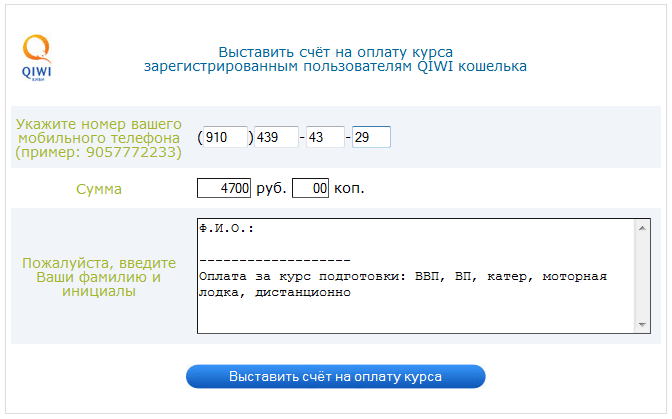Click the text area's vertical scrollbar track
The image size is (672, 419).
click(x=642, y=275)
